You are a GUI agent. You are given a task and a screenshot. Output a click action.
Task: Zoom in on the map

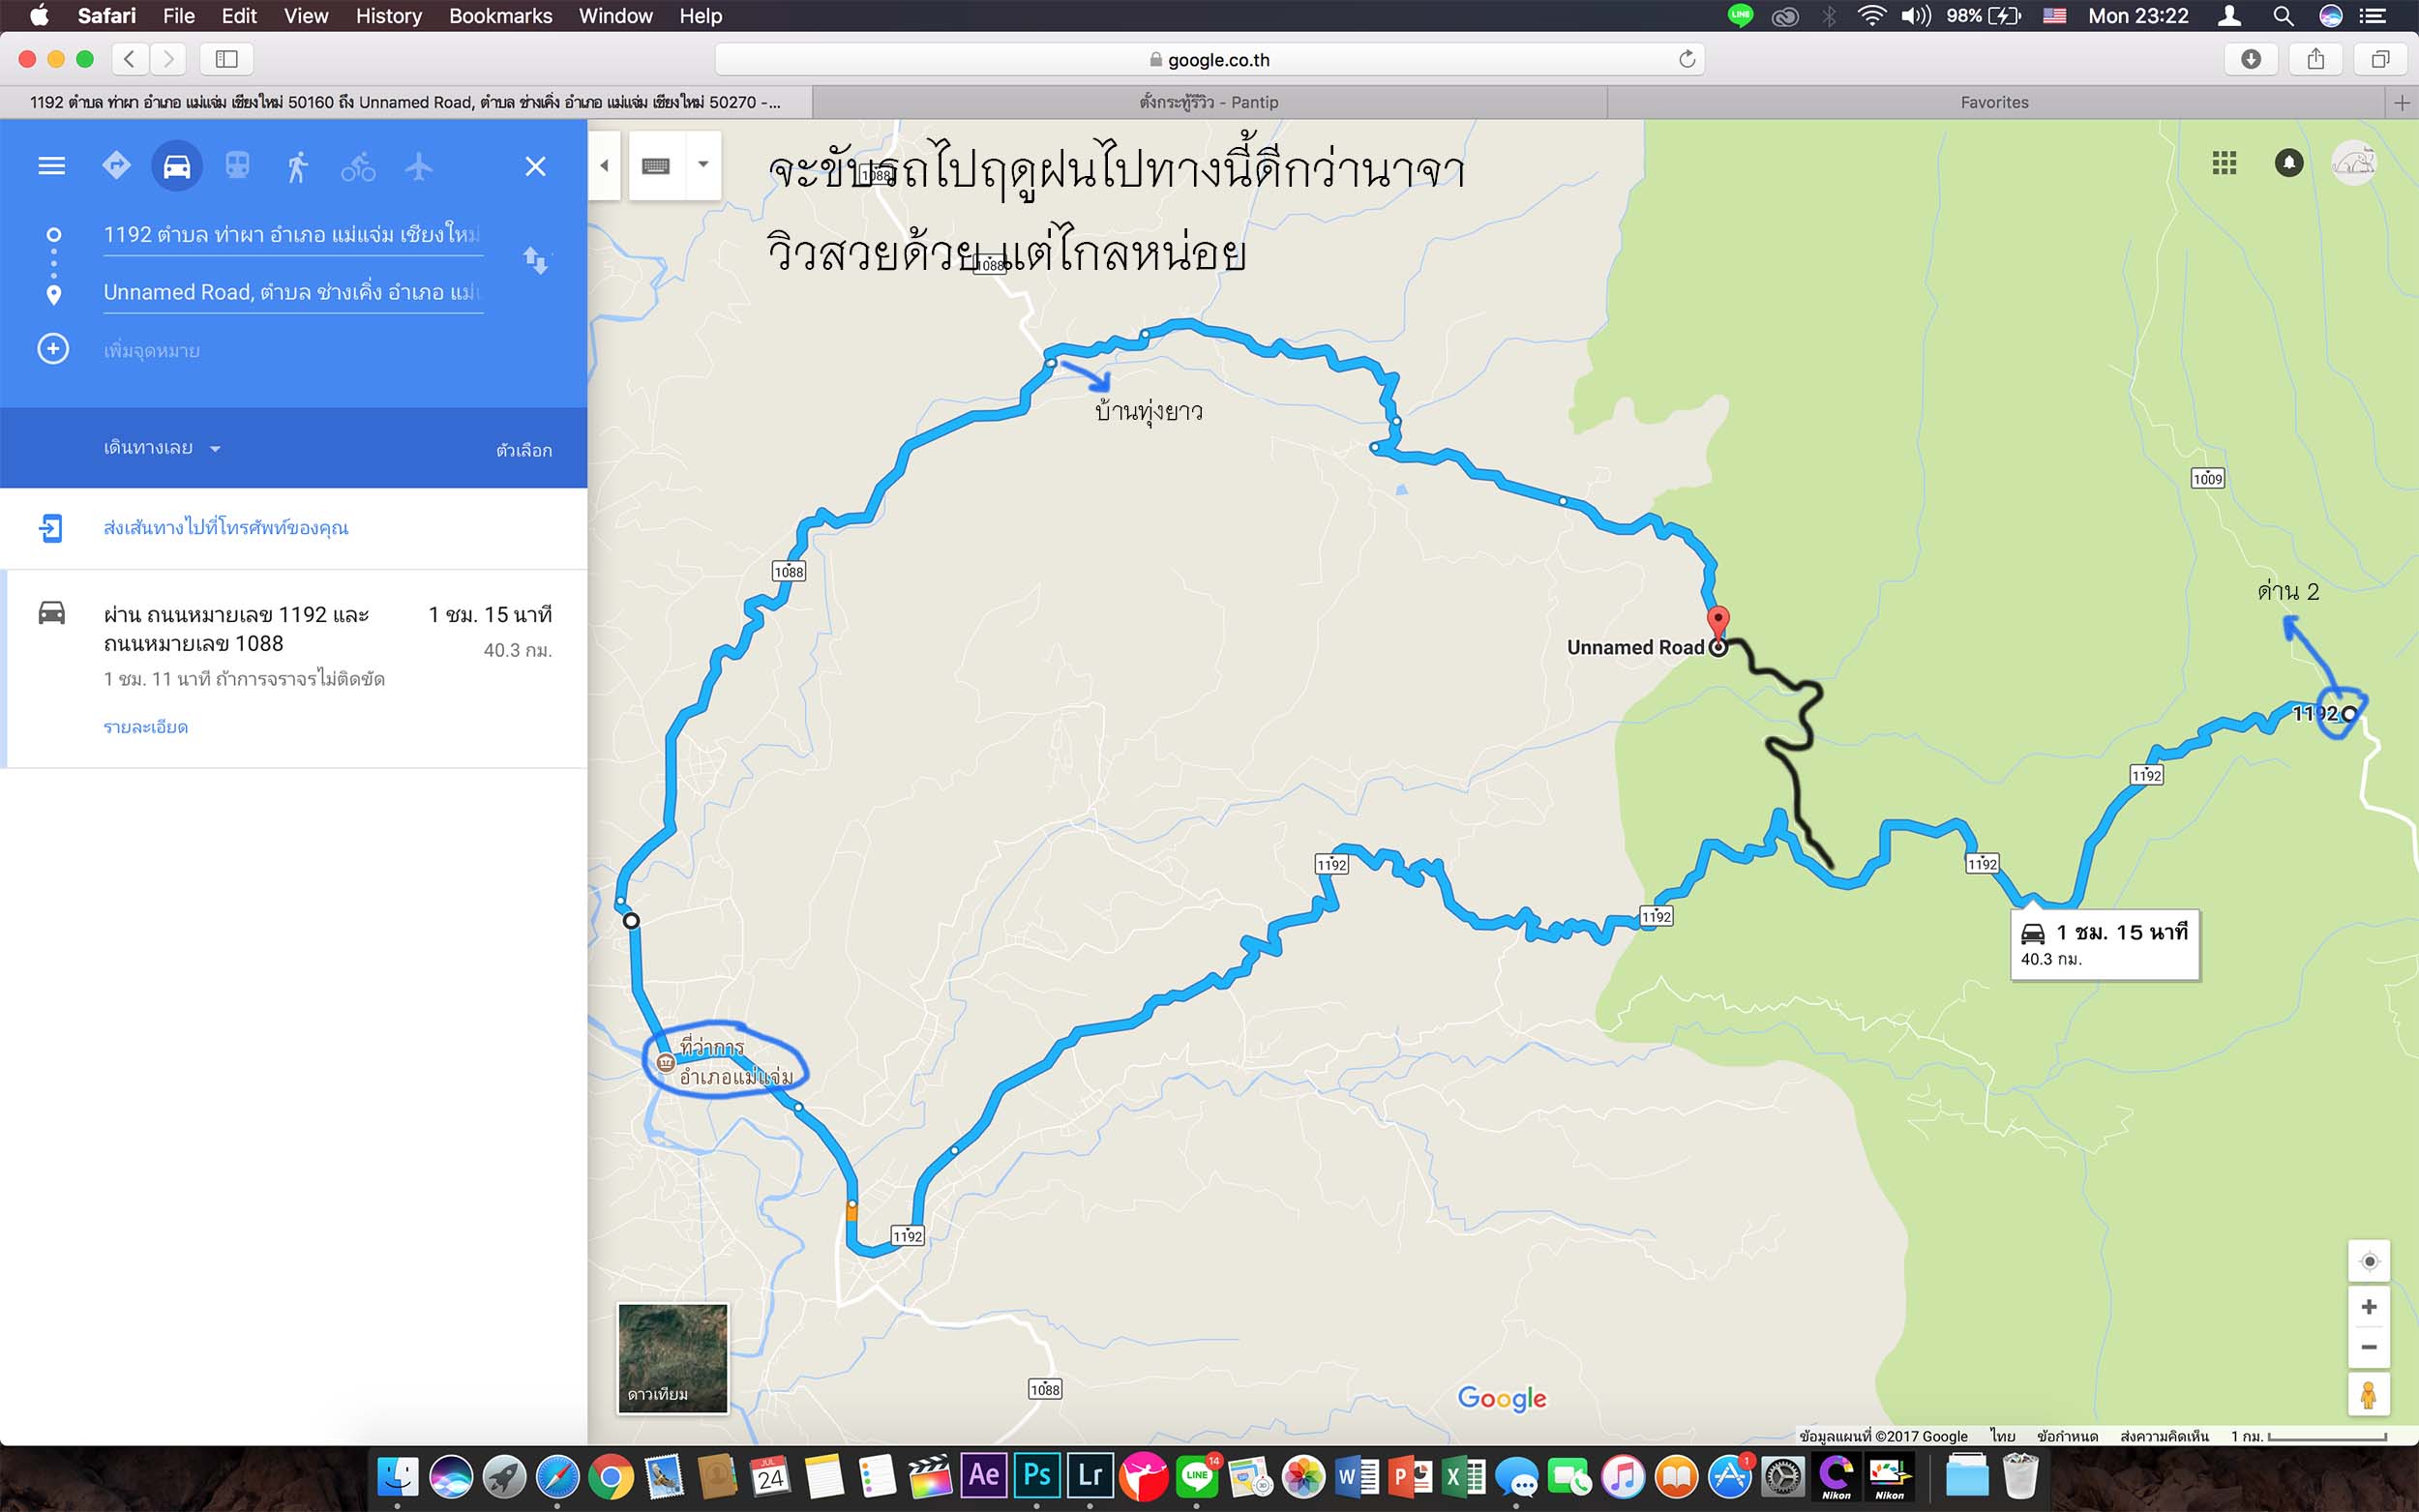click(x=2369, y=1307)
